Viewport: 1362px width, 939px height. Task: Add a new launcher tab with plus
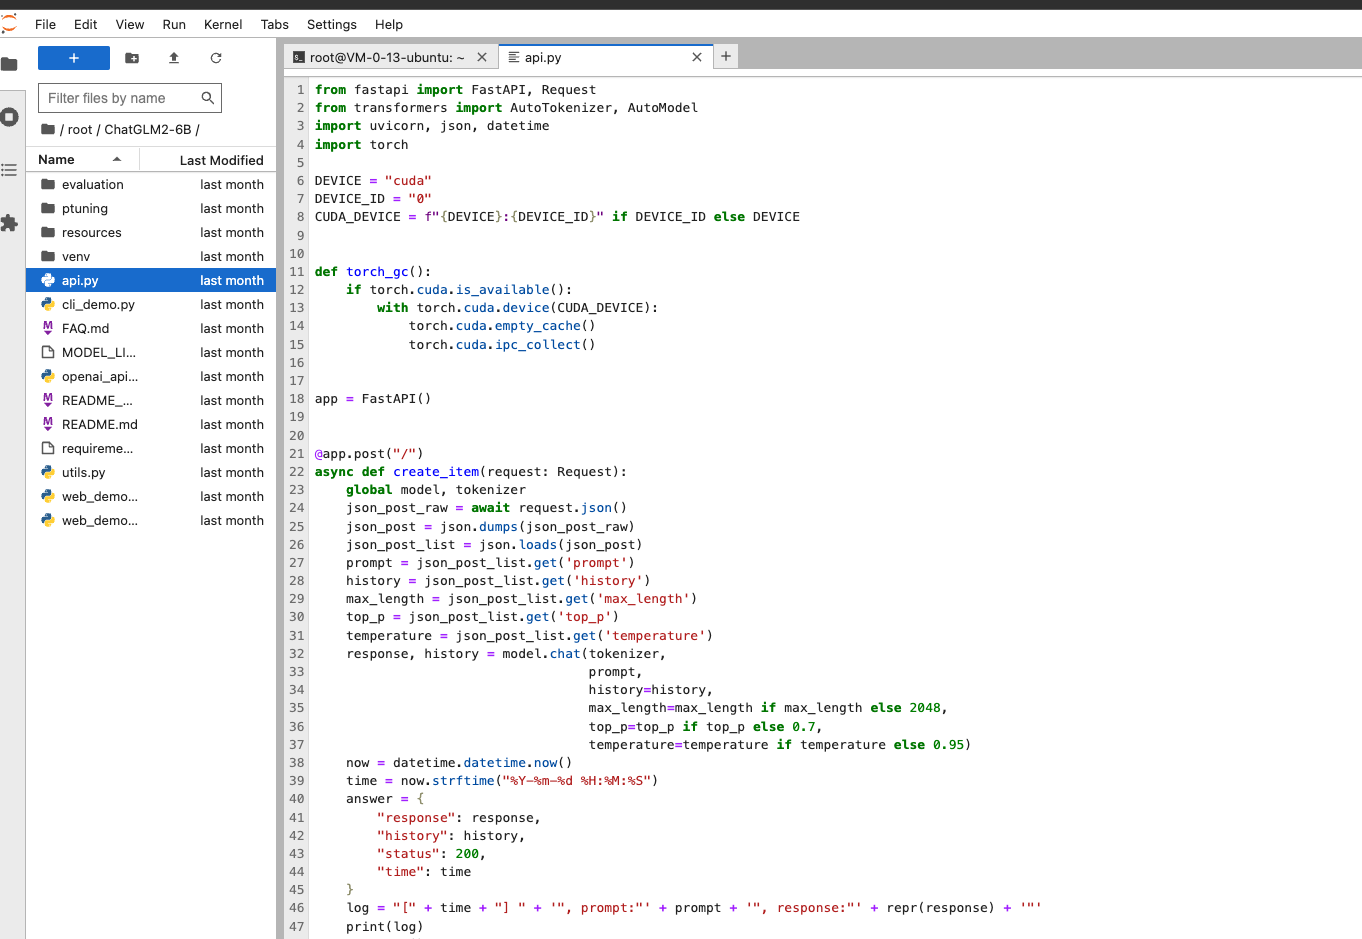726,57
